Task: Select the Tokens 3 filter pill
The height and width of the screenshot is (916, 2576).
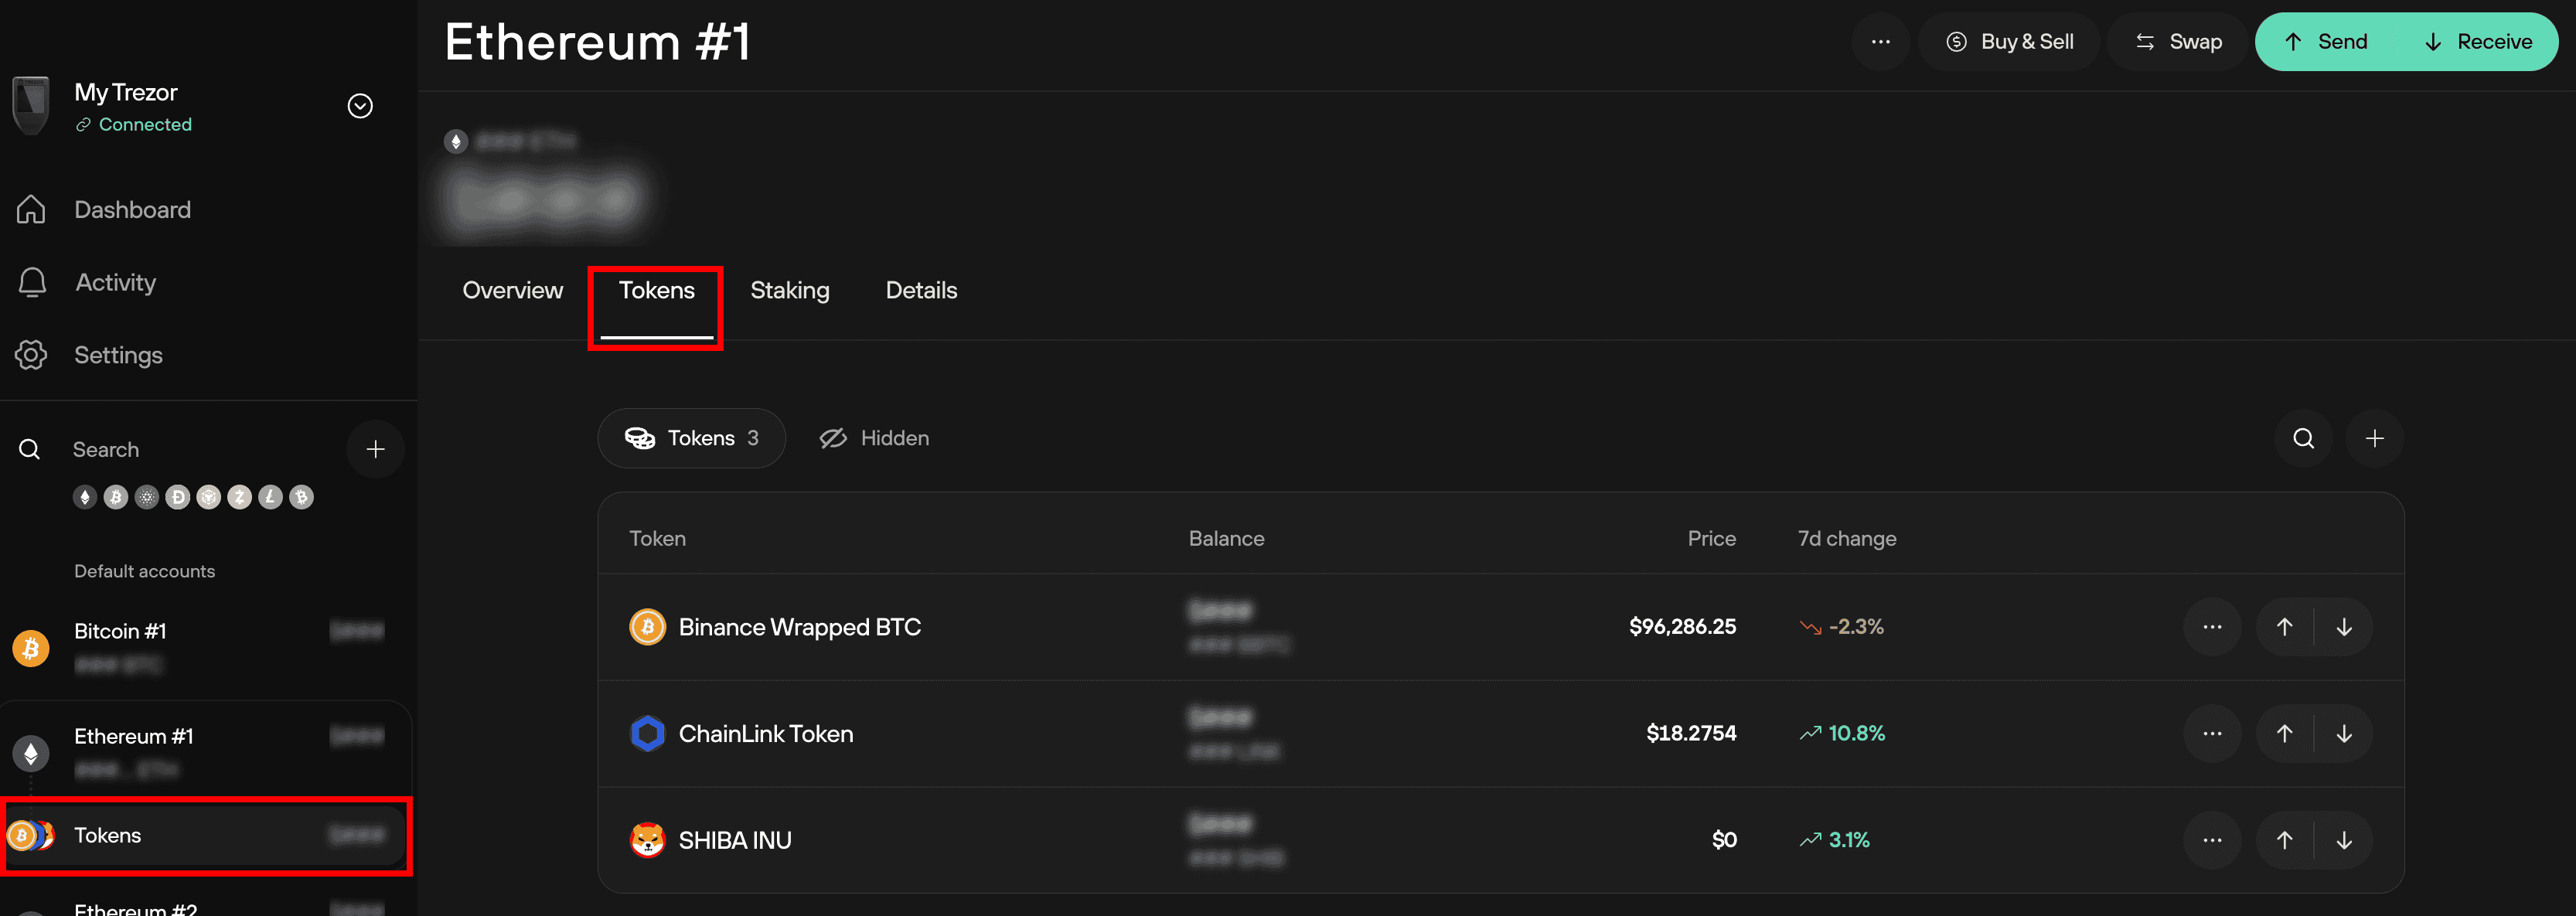Action: click(691, 438)
